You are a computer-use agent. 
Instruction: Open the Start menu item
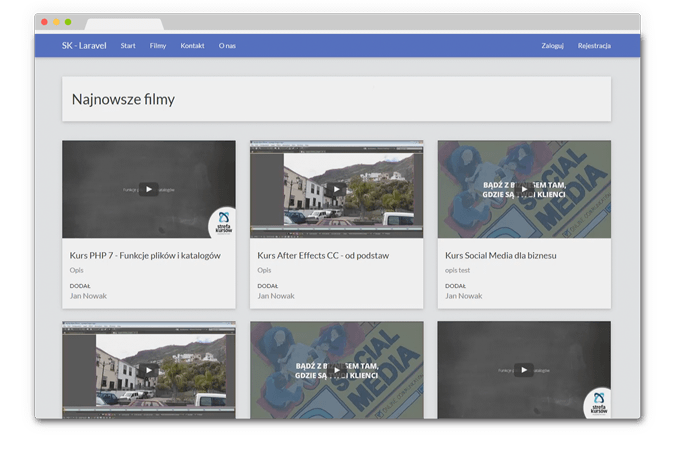(x=128, y=46)
